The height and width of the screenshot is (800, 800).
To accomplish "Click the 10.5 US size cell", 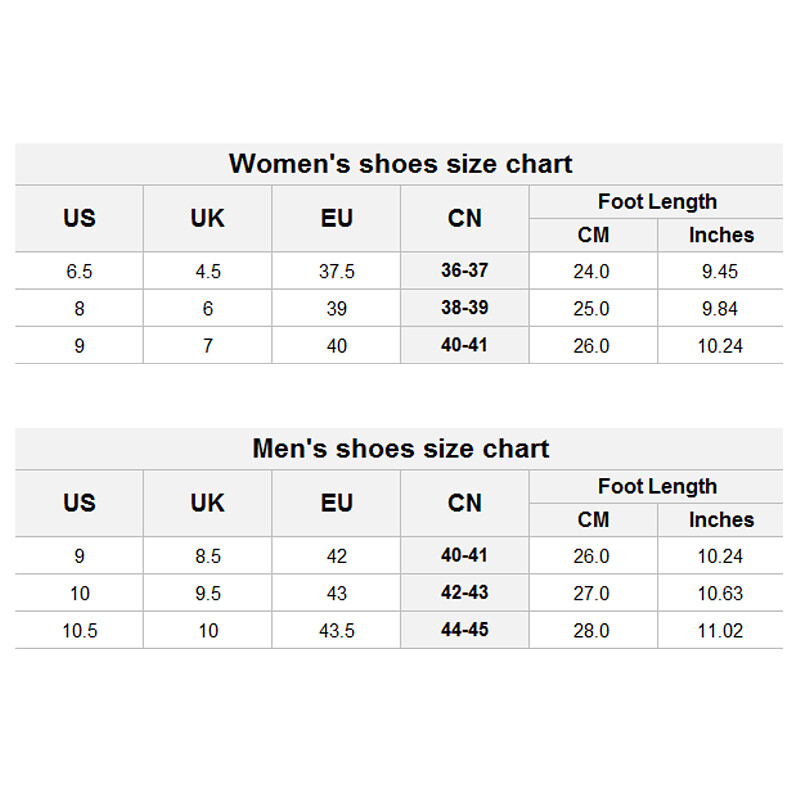I will pos(79,631).
